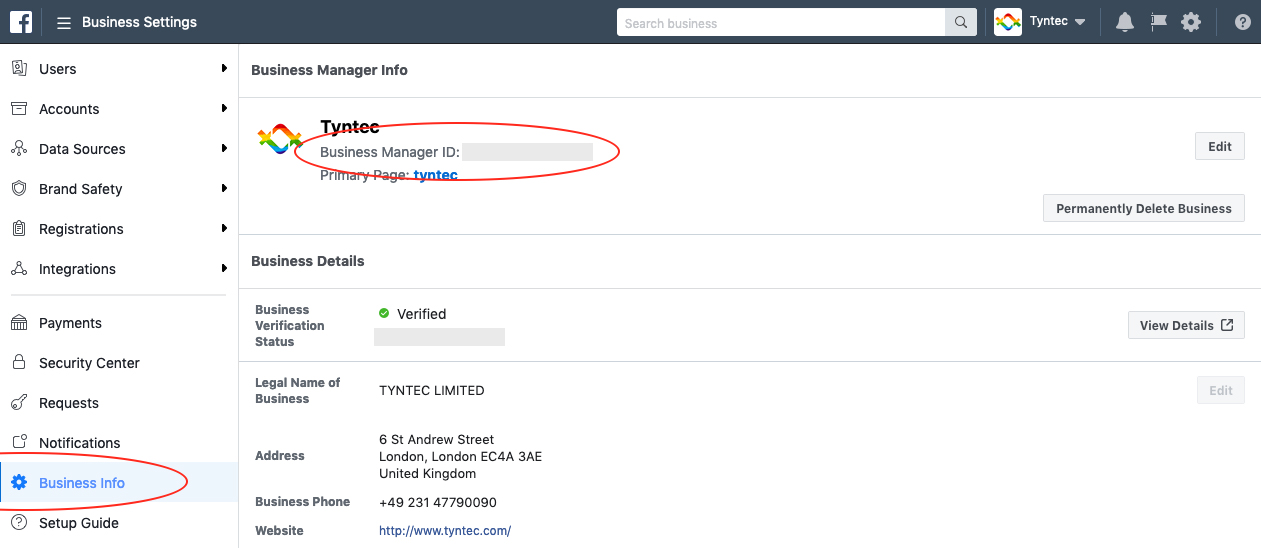The width and height of the screenshot is (1261, 548).
Task: Click Permanently Delete Business button
Action: 1144,208
